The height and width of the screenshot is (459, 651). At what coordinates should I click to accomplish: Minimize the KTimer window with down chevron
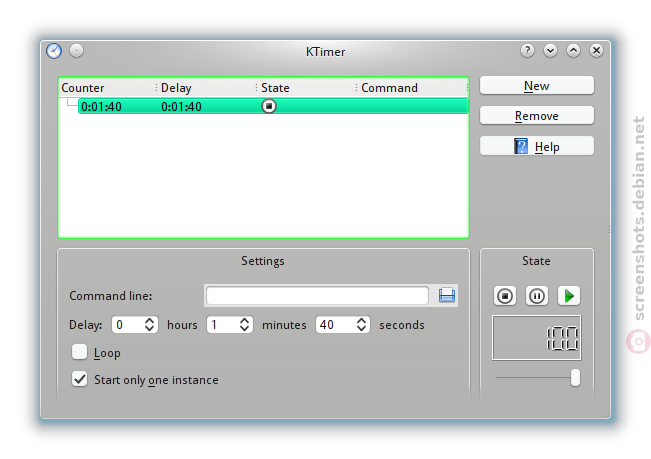[x=550, y=51]
